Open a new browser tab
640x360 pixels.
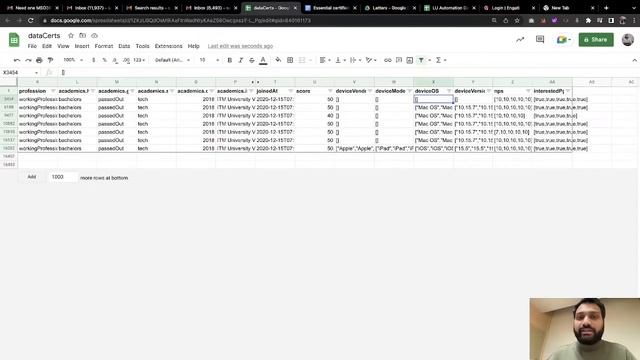pos(606,8)
